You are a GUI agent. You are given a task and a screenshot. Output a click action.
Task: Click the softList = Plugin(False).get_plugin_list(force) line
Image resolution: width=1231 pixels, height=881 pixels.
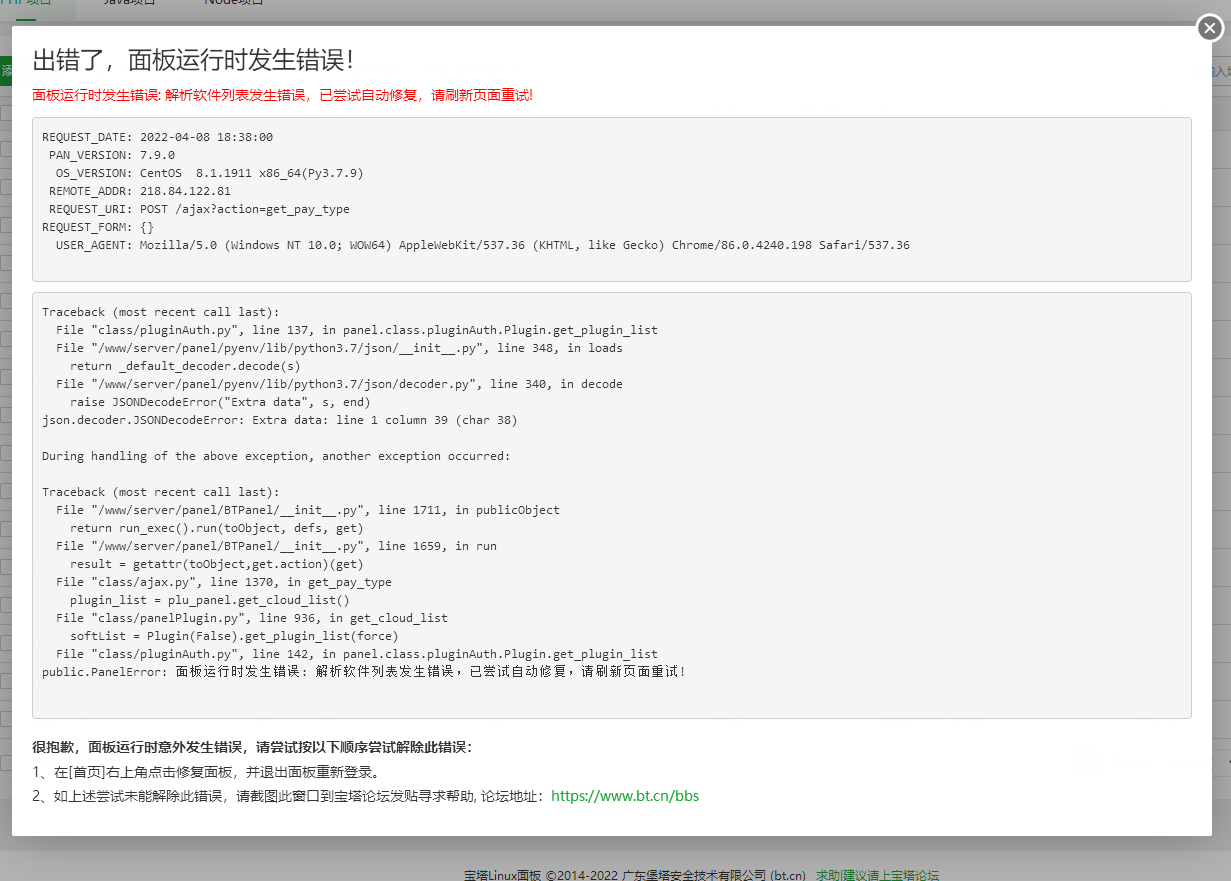tap(234, 636)
